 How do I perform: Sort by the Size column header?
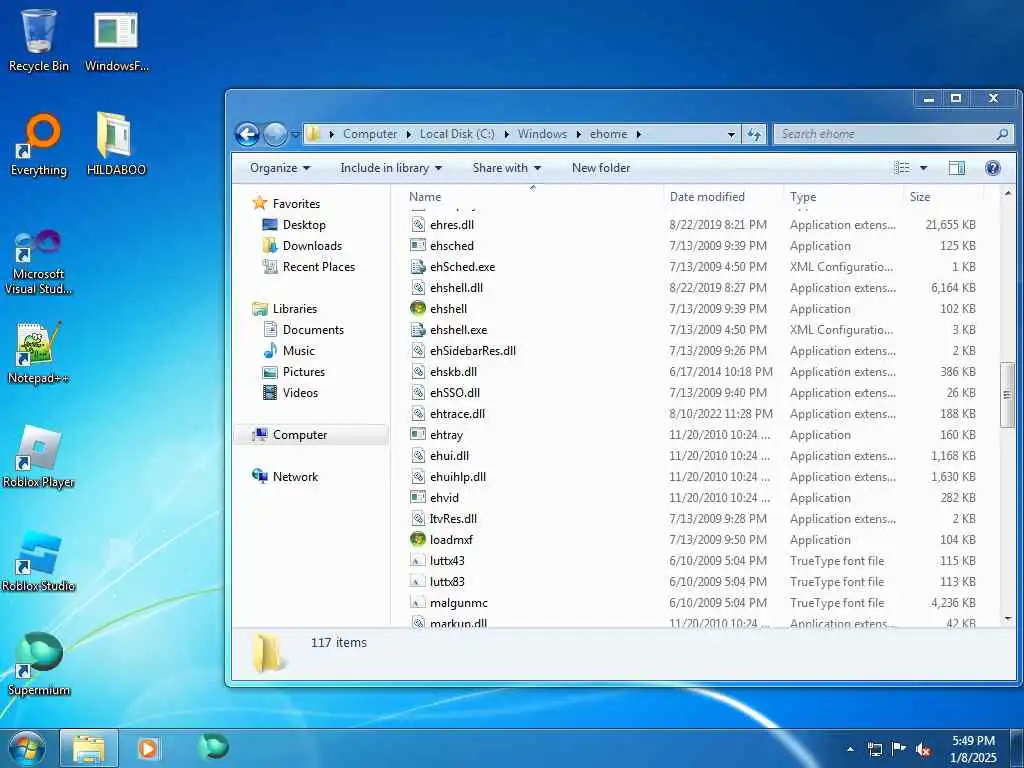[x=943, y=197]
